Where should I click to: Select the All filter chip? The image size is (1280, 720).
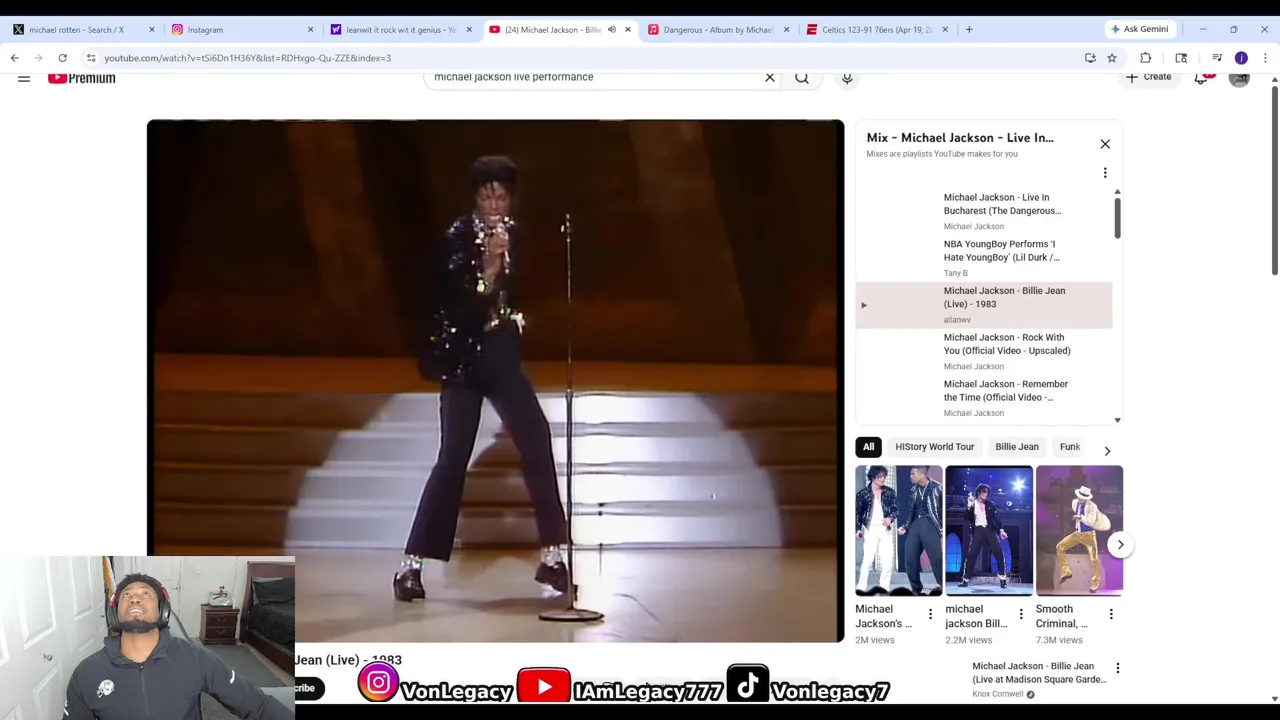point(868,447)
